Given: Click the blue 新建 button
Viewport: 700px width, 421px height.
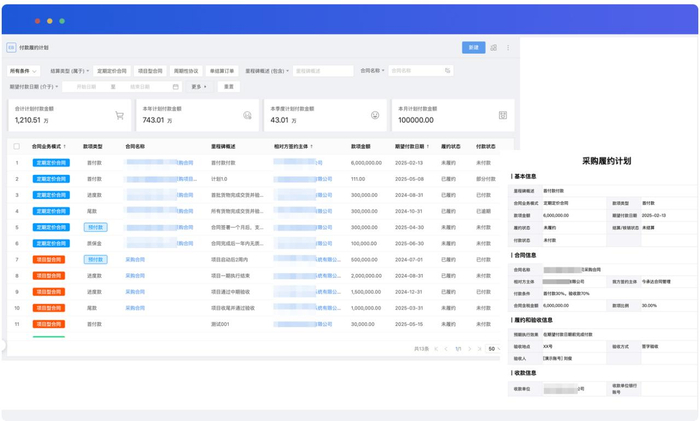Looking at the screenshot, I should tap(472, 47).
